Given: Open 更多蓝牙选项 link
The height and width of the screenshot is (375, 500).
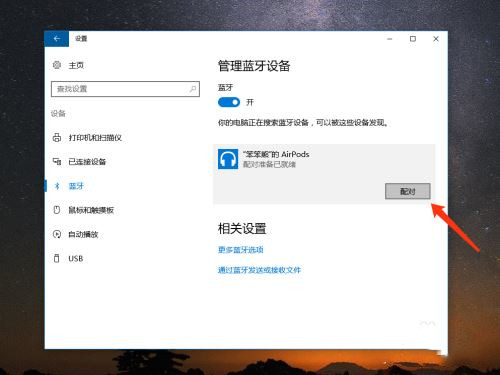Looking at the screenshot, I should (241, 250).
